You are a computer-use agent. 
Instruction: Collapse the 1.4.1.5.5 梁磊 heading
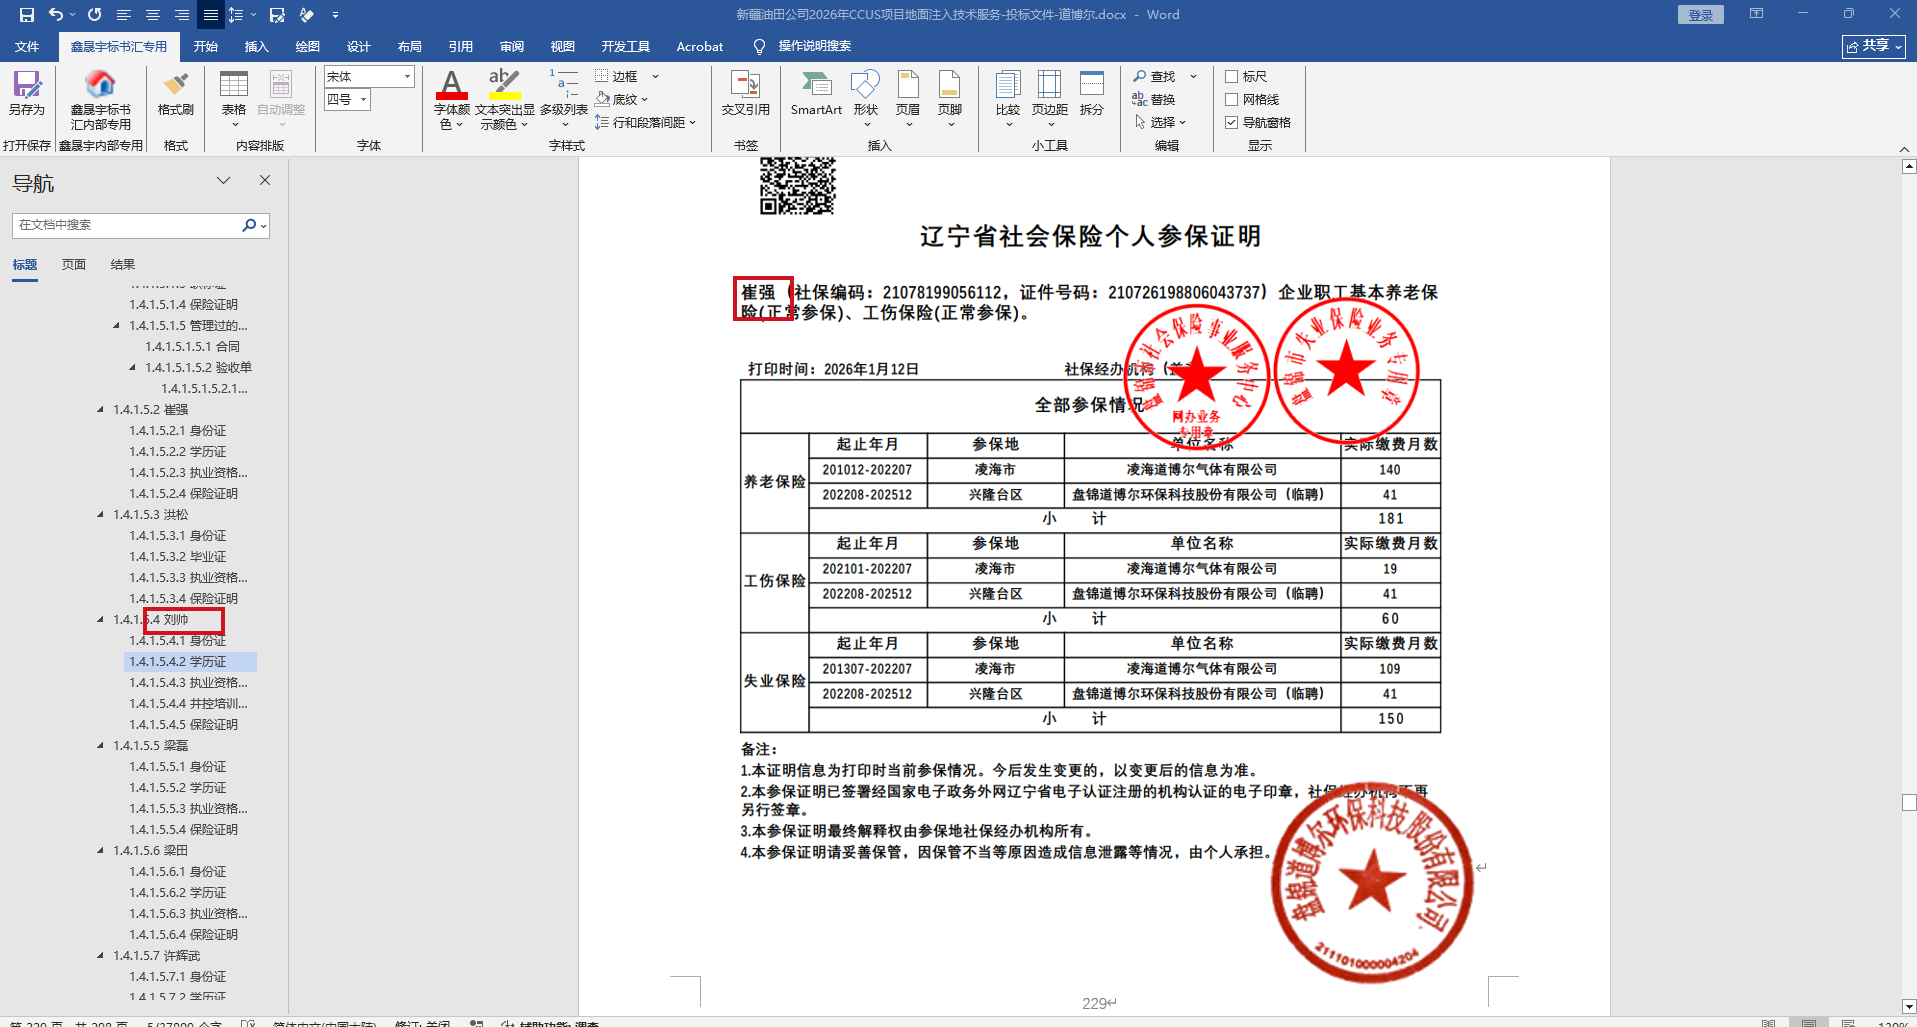click(x=100, y=745)
